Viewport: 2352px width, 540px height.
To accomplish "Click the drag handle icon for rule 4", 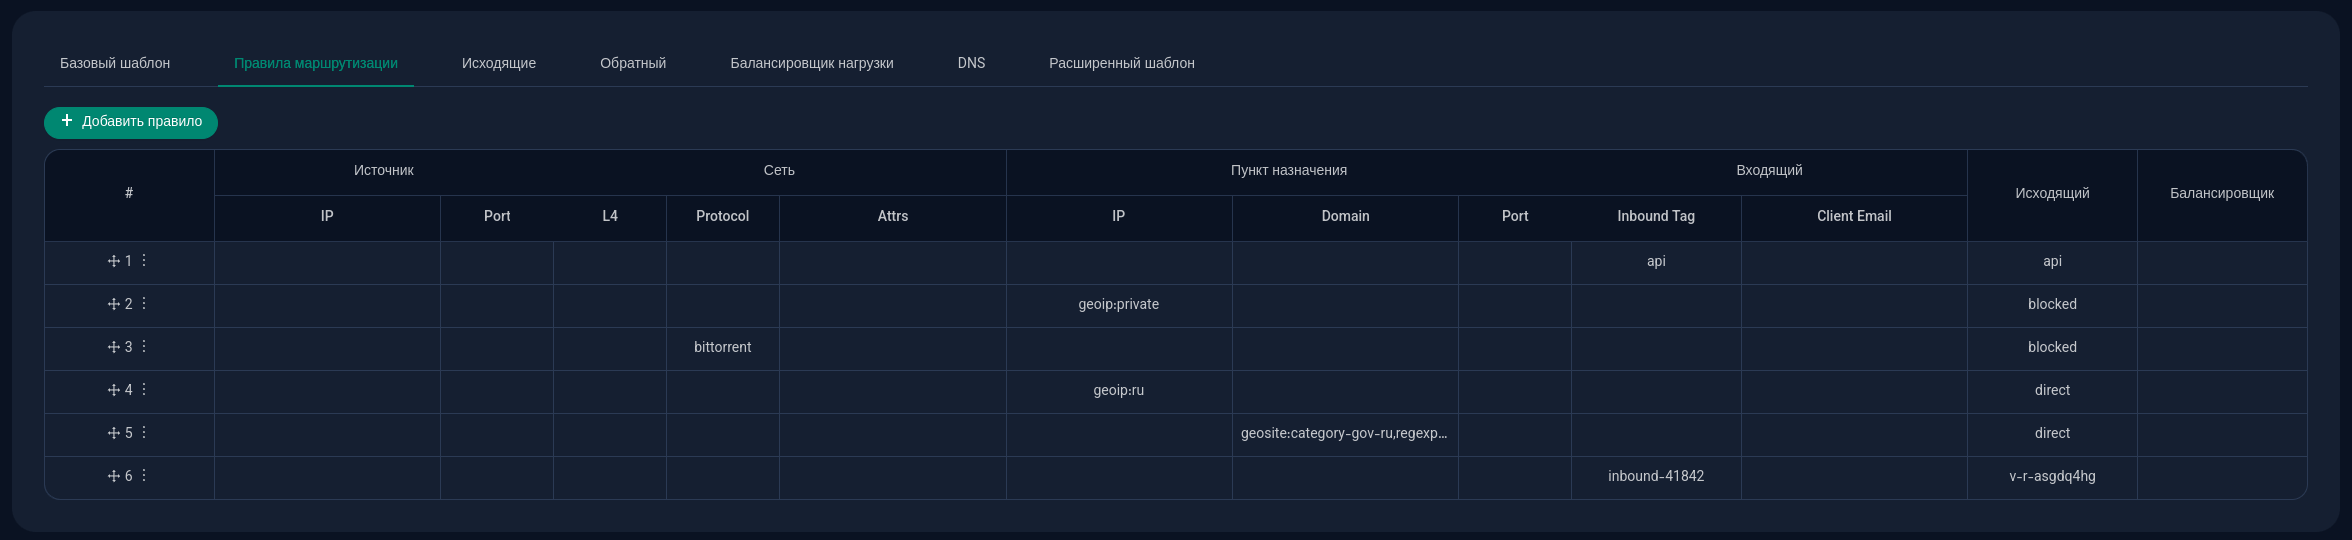I will point(114,390).
